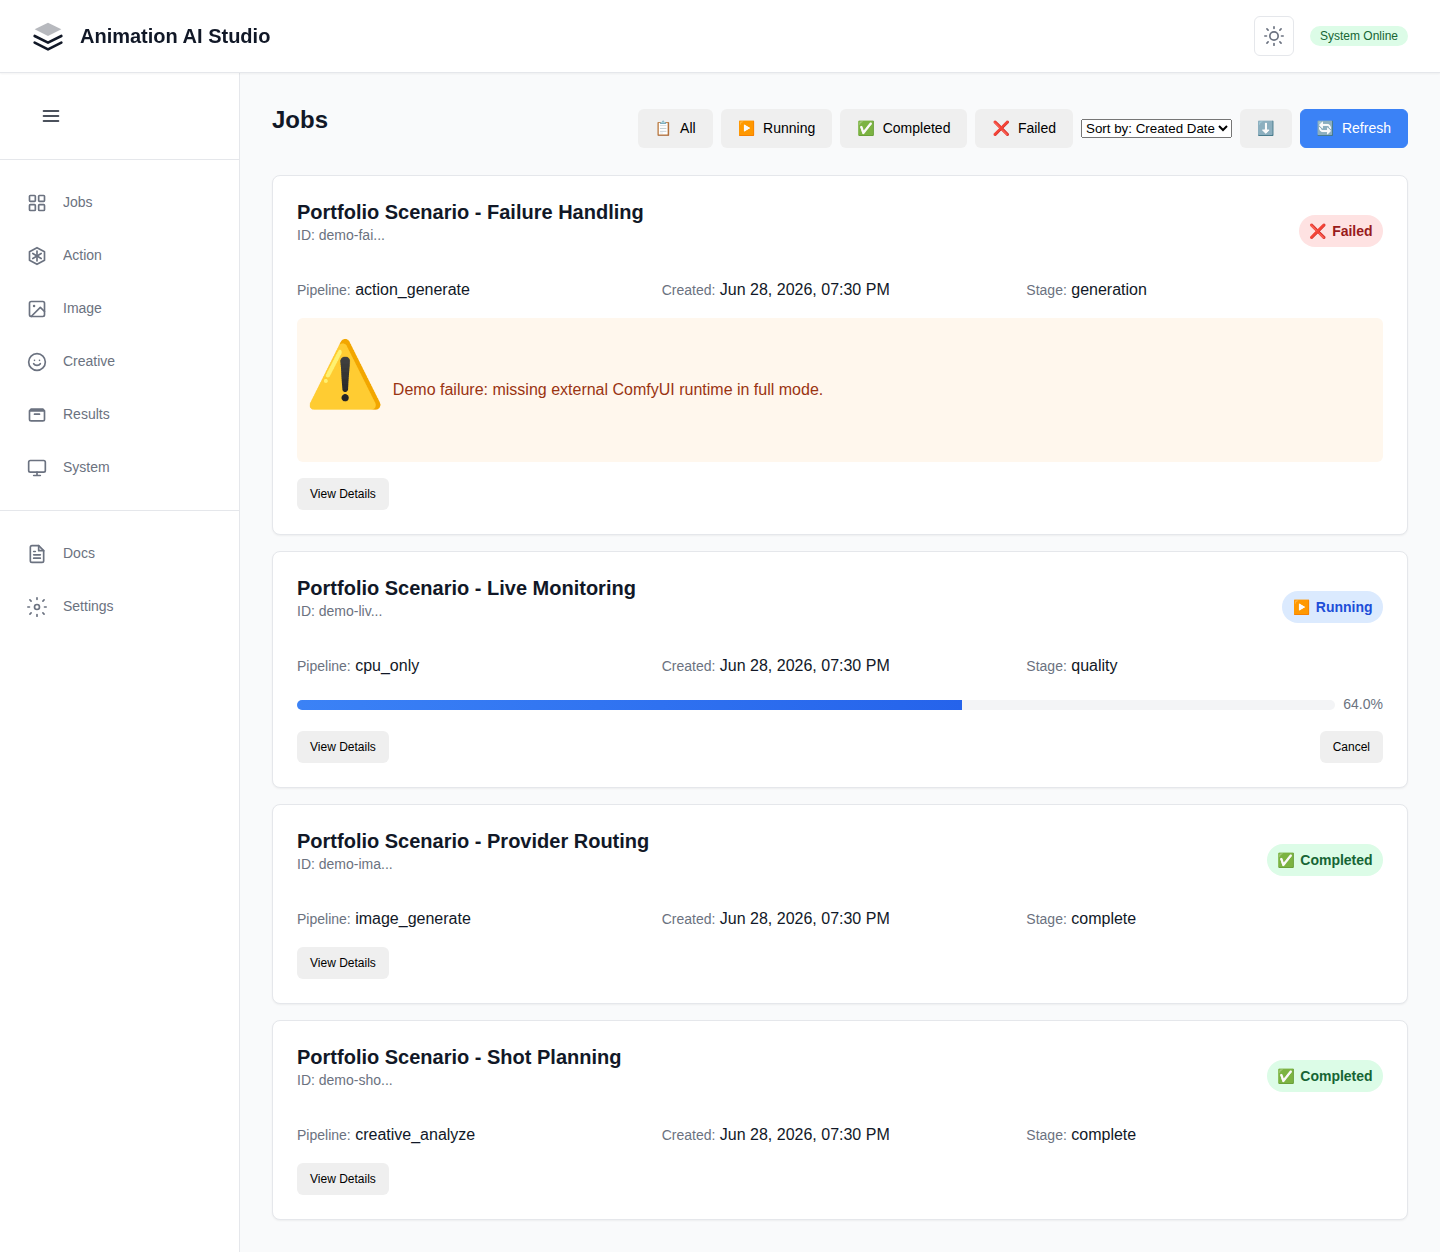Click the 'ID: demo-sho...' text
This screenshot has height=1252, width=1440.
(x=345, y=1080)
